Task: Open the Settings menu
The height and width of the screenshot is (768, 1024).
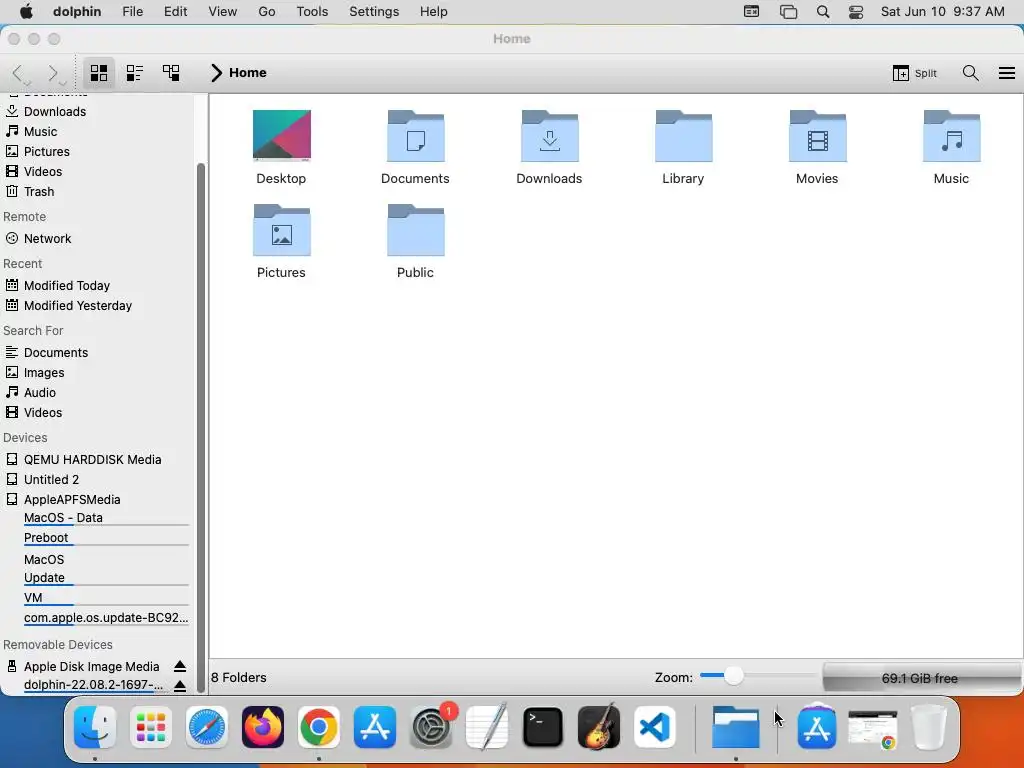Action: coord(374,12)
